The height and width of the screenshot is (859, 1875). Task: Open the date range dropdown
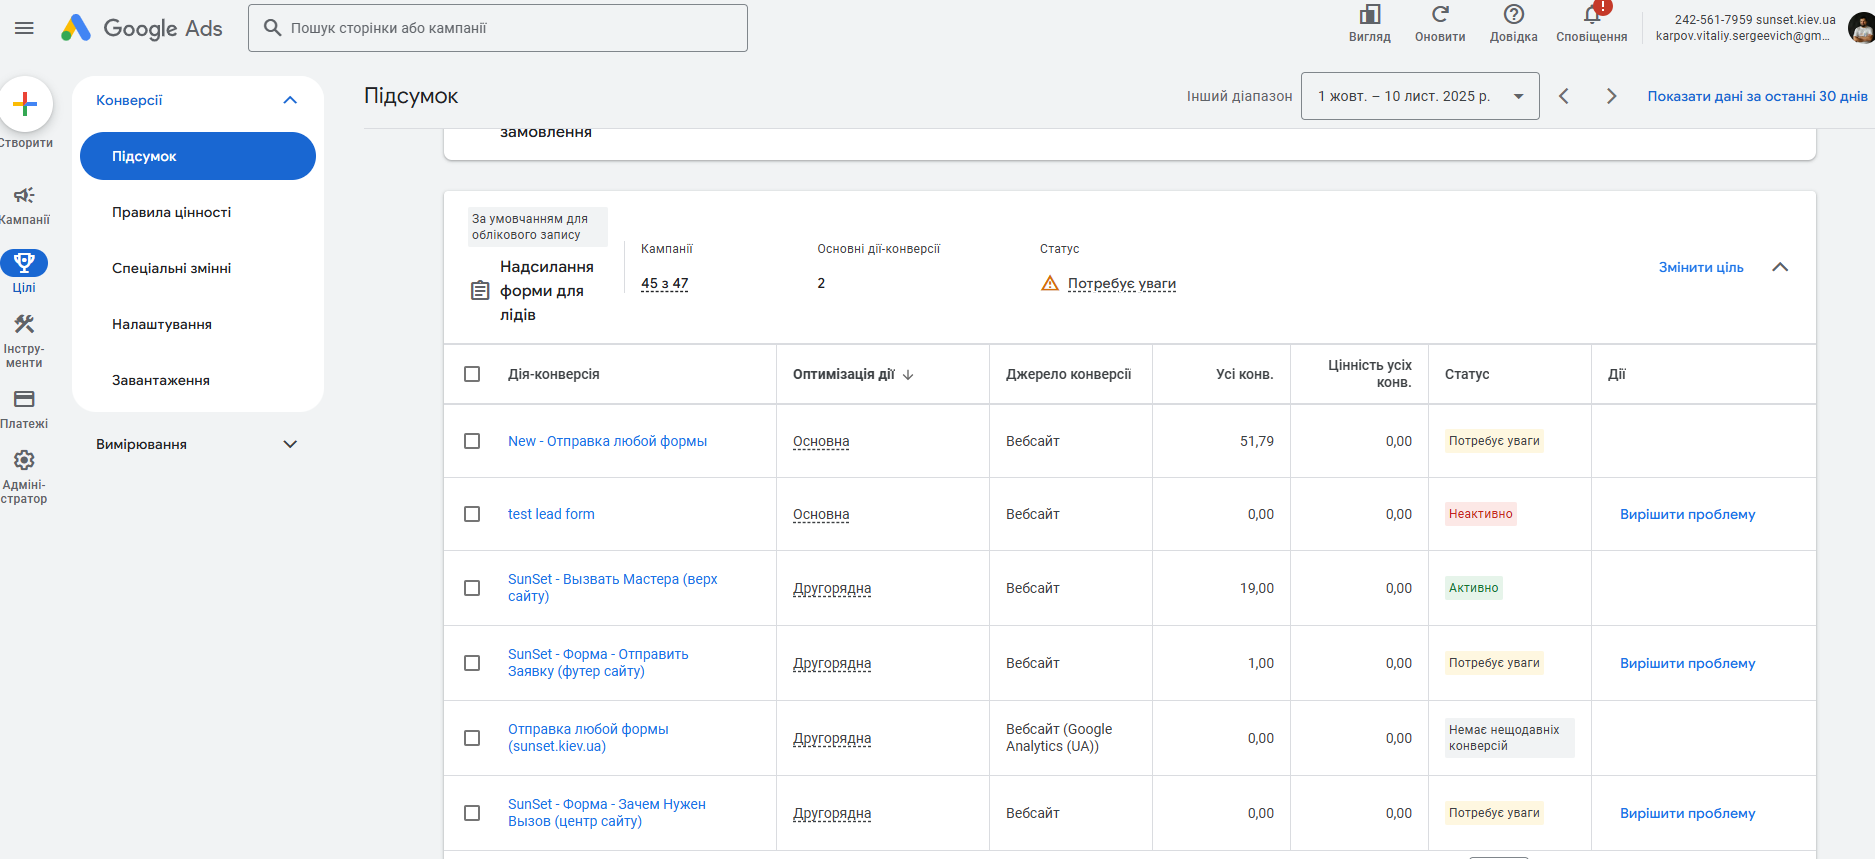pos(1419,96)
